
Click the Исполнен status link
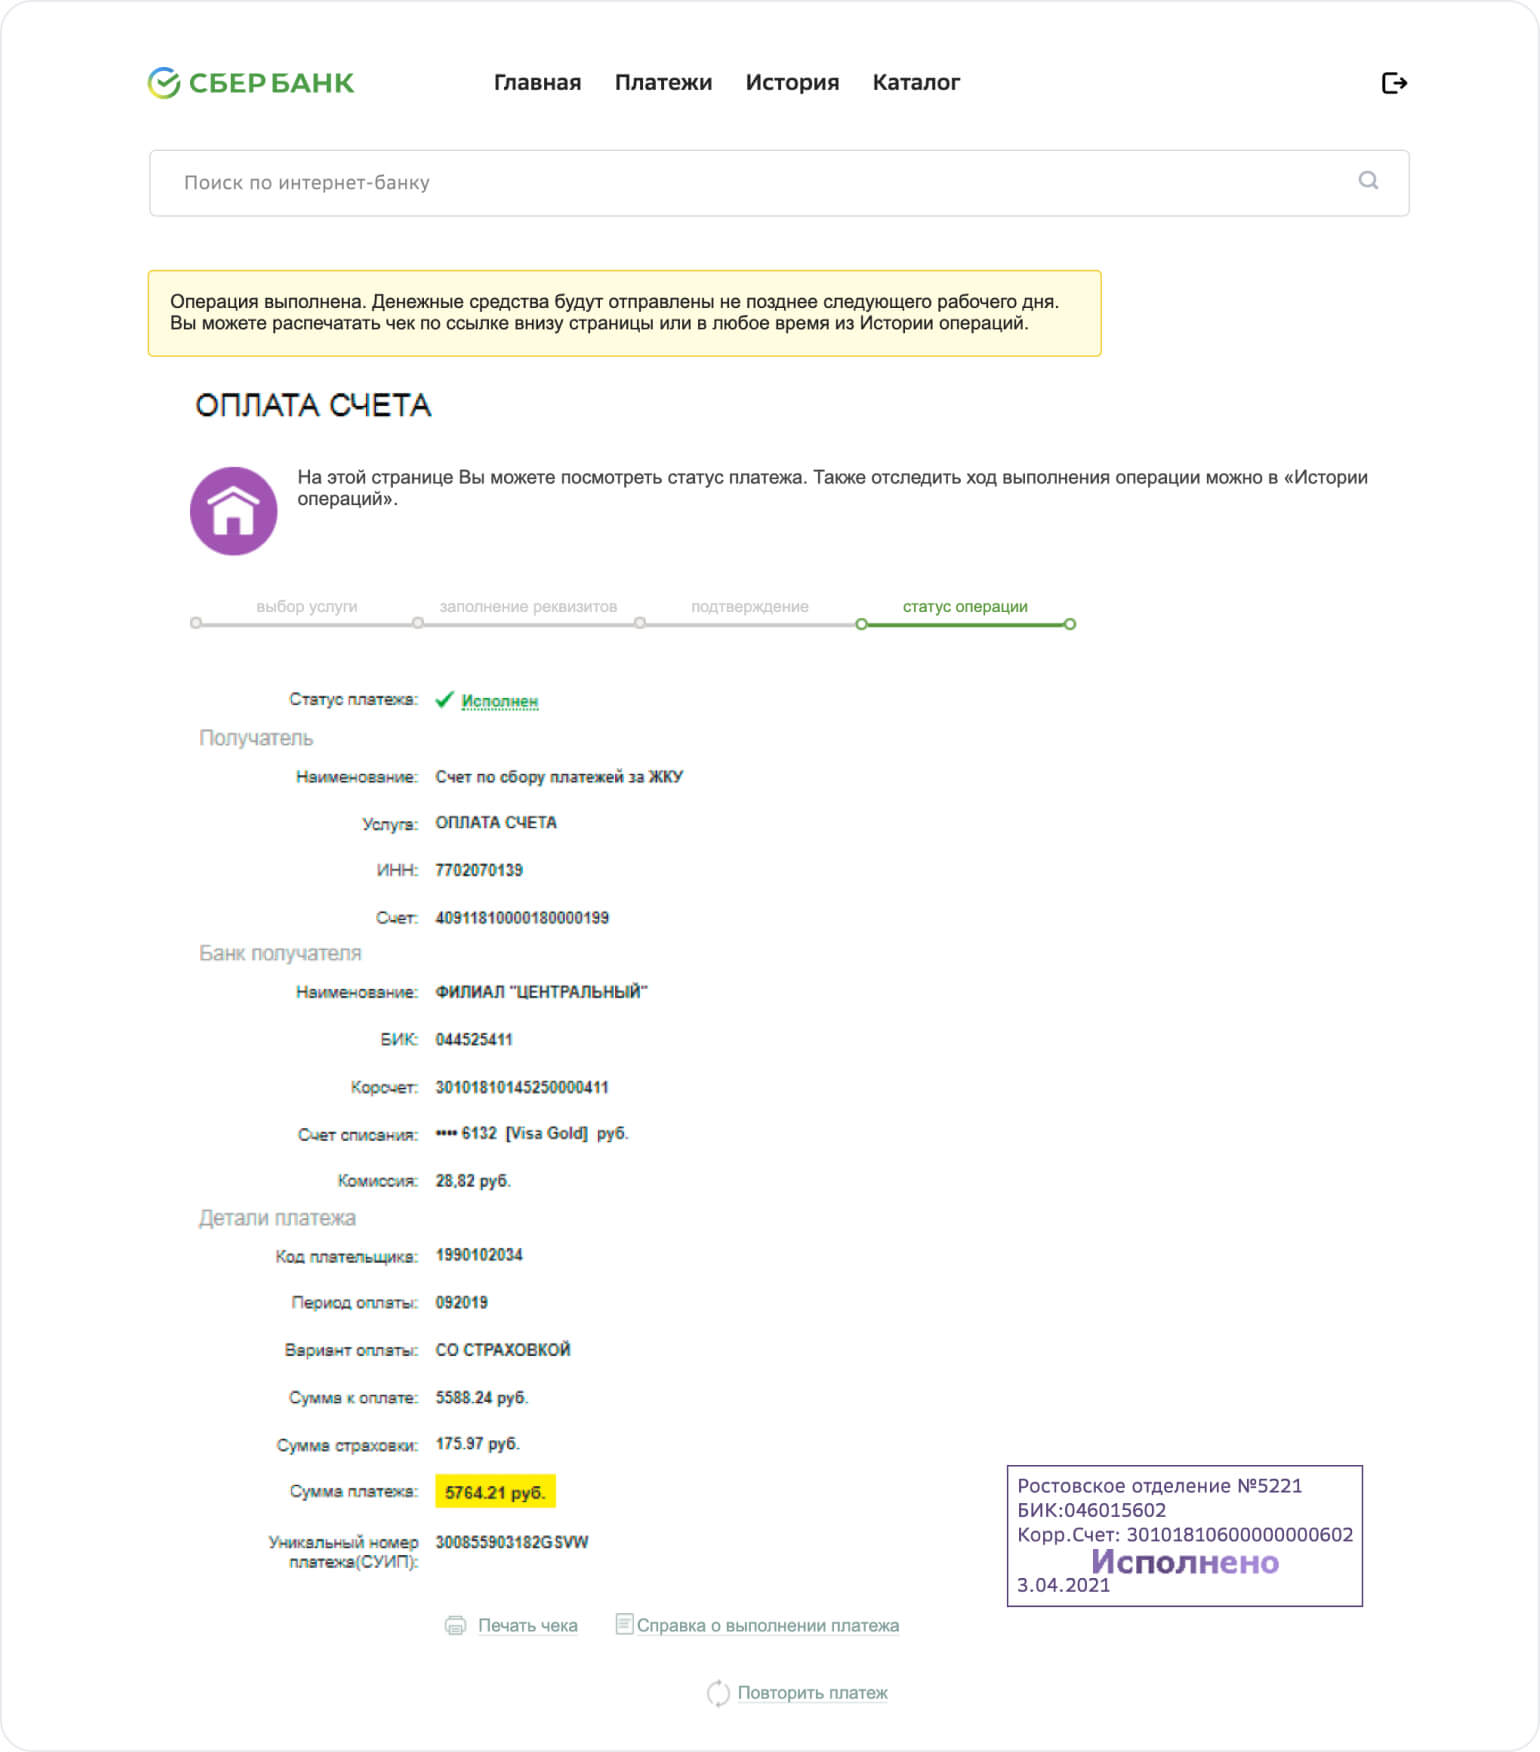coord(499,701)
